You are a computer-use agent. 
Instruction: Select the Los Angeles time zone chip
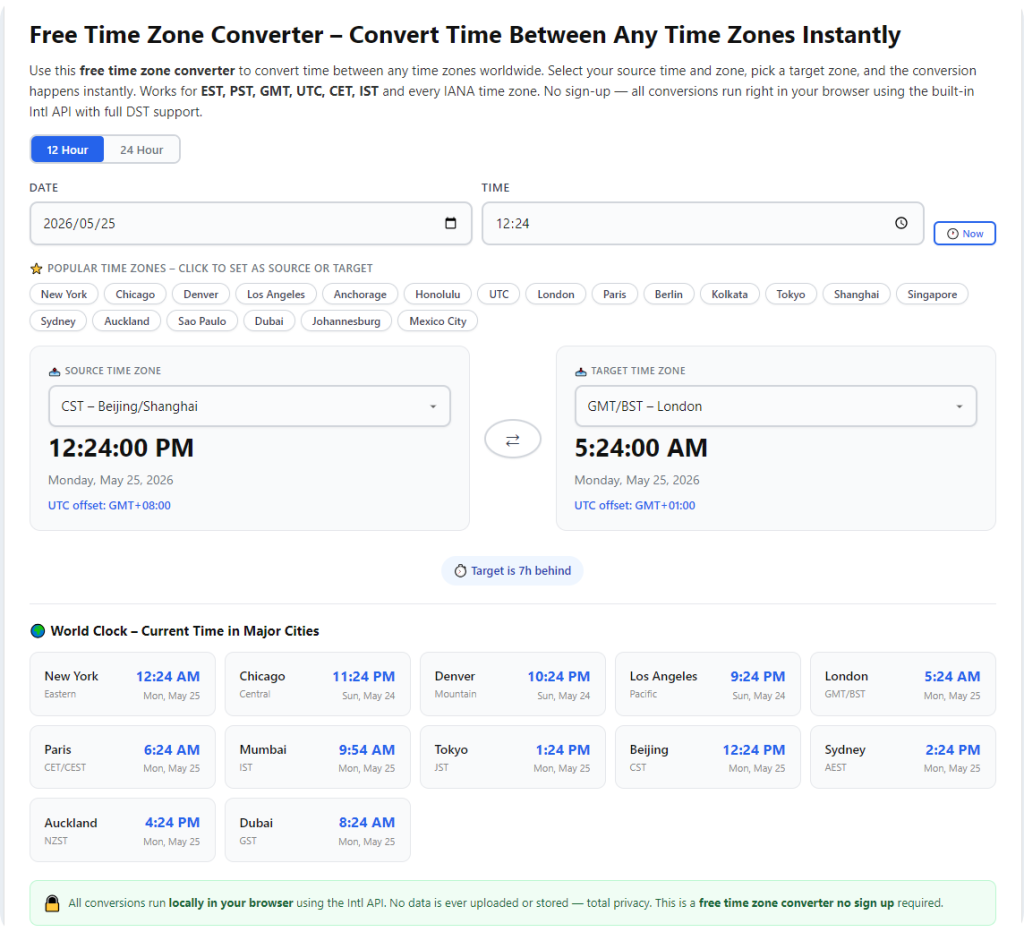pos(276,295)
